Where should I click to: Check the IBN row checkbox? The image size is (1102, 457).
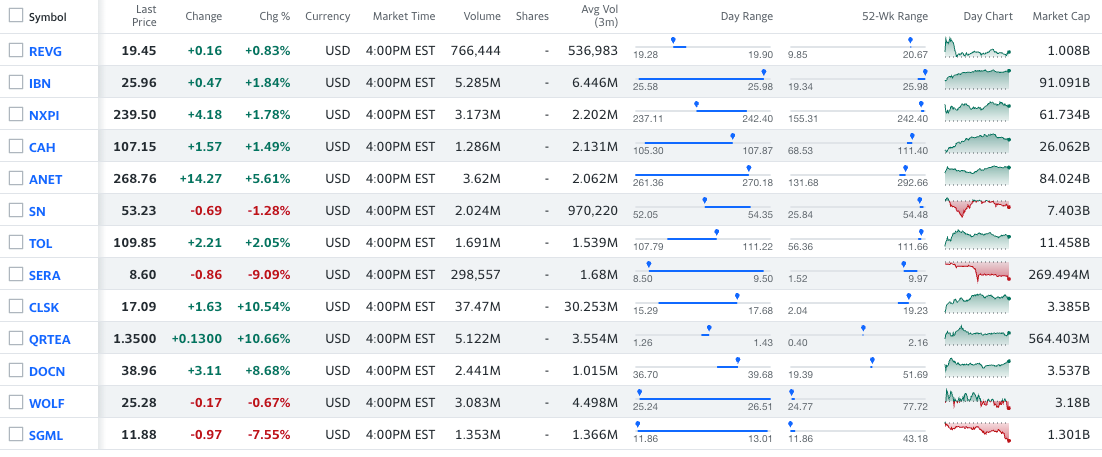15,82
